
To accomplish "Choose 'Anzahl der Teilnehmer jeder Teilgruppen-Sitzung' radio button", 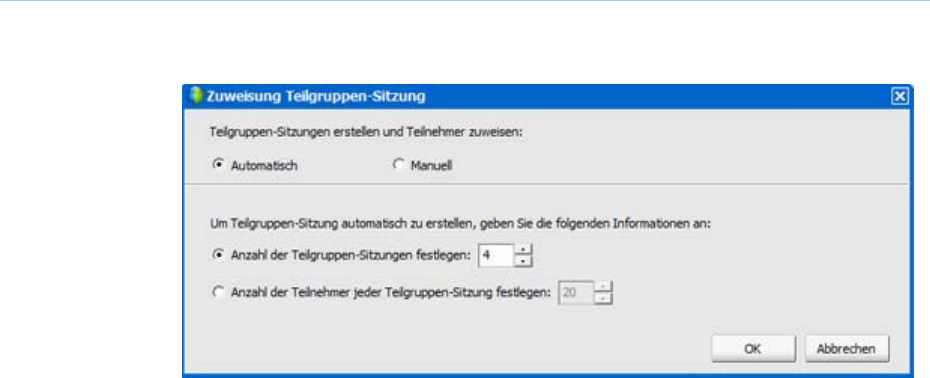I will (x=217, y=292).
